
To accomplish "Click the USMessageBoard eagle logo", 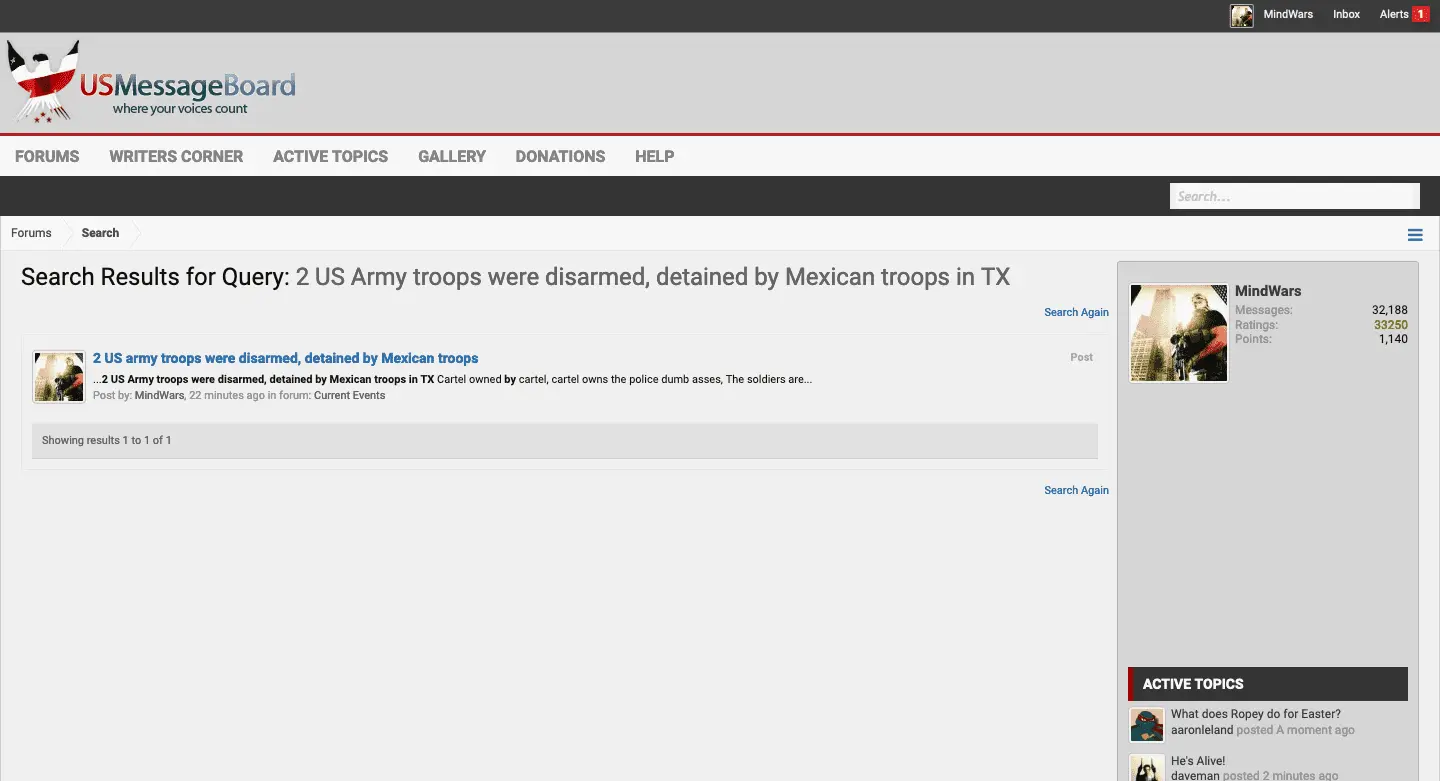I will pos(45,82).
